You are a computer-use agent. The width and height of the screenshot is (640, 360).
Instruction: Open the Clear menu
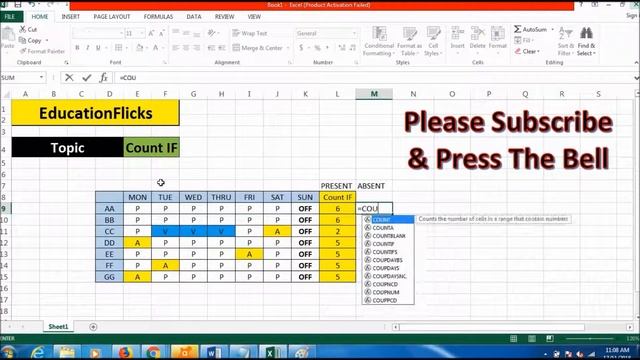point(527,51)
